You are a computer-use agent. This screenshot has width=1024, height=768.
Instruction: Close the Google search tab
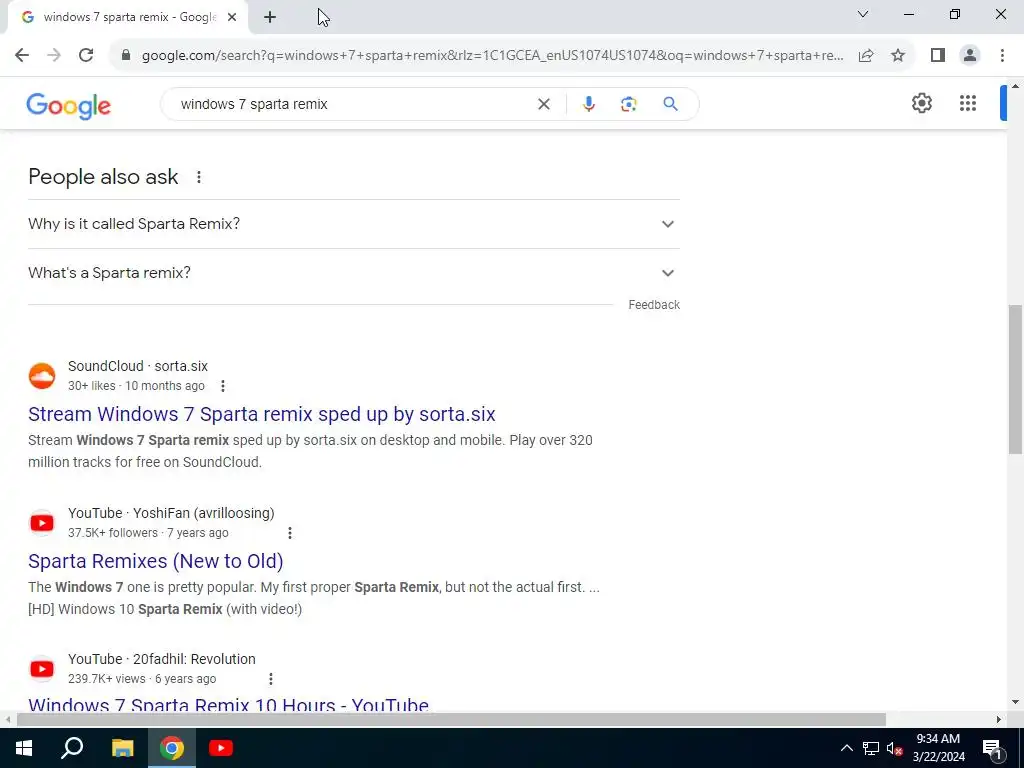(x=232, y=17)
